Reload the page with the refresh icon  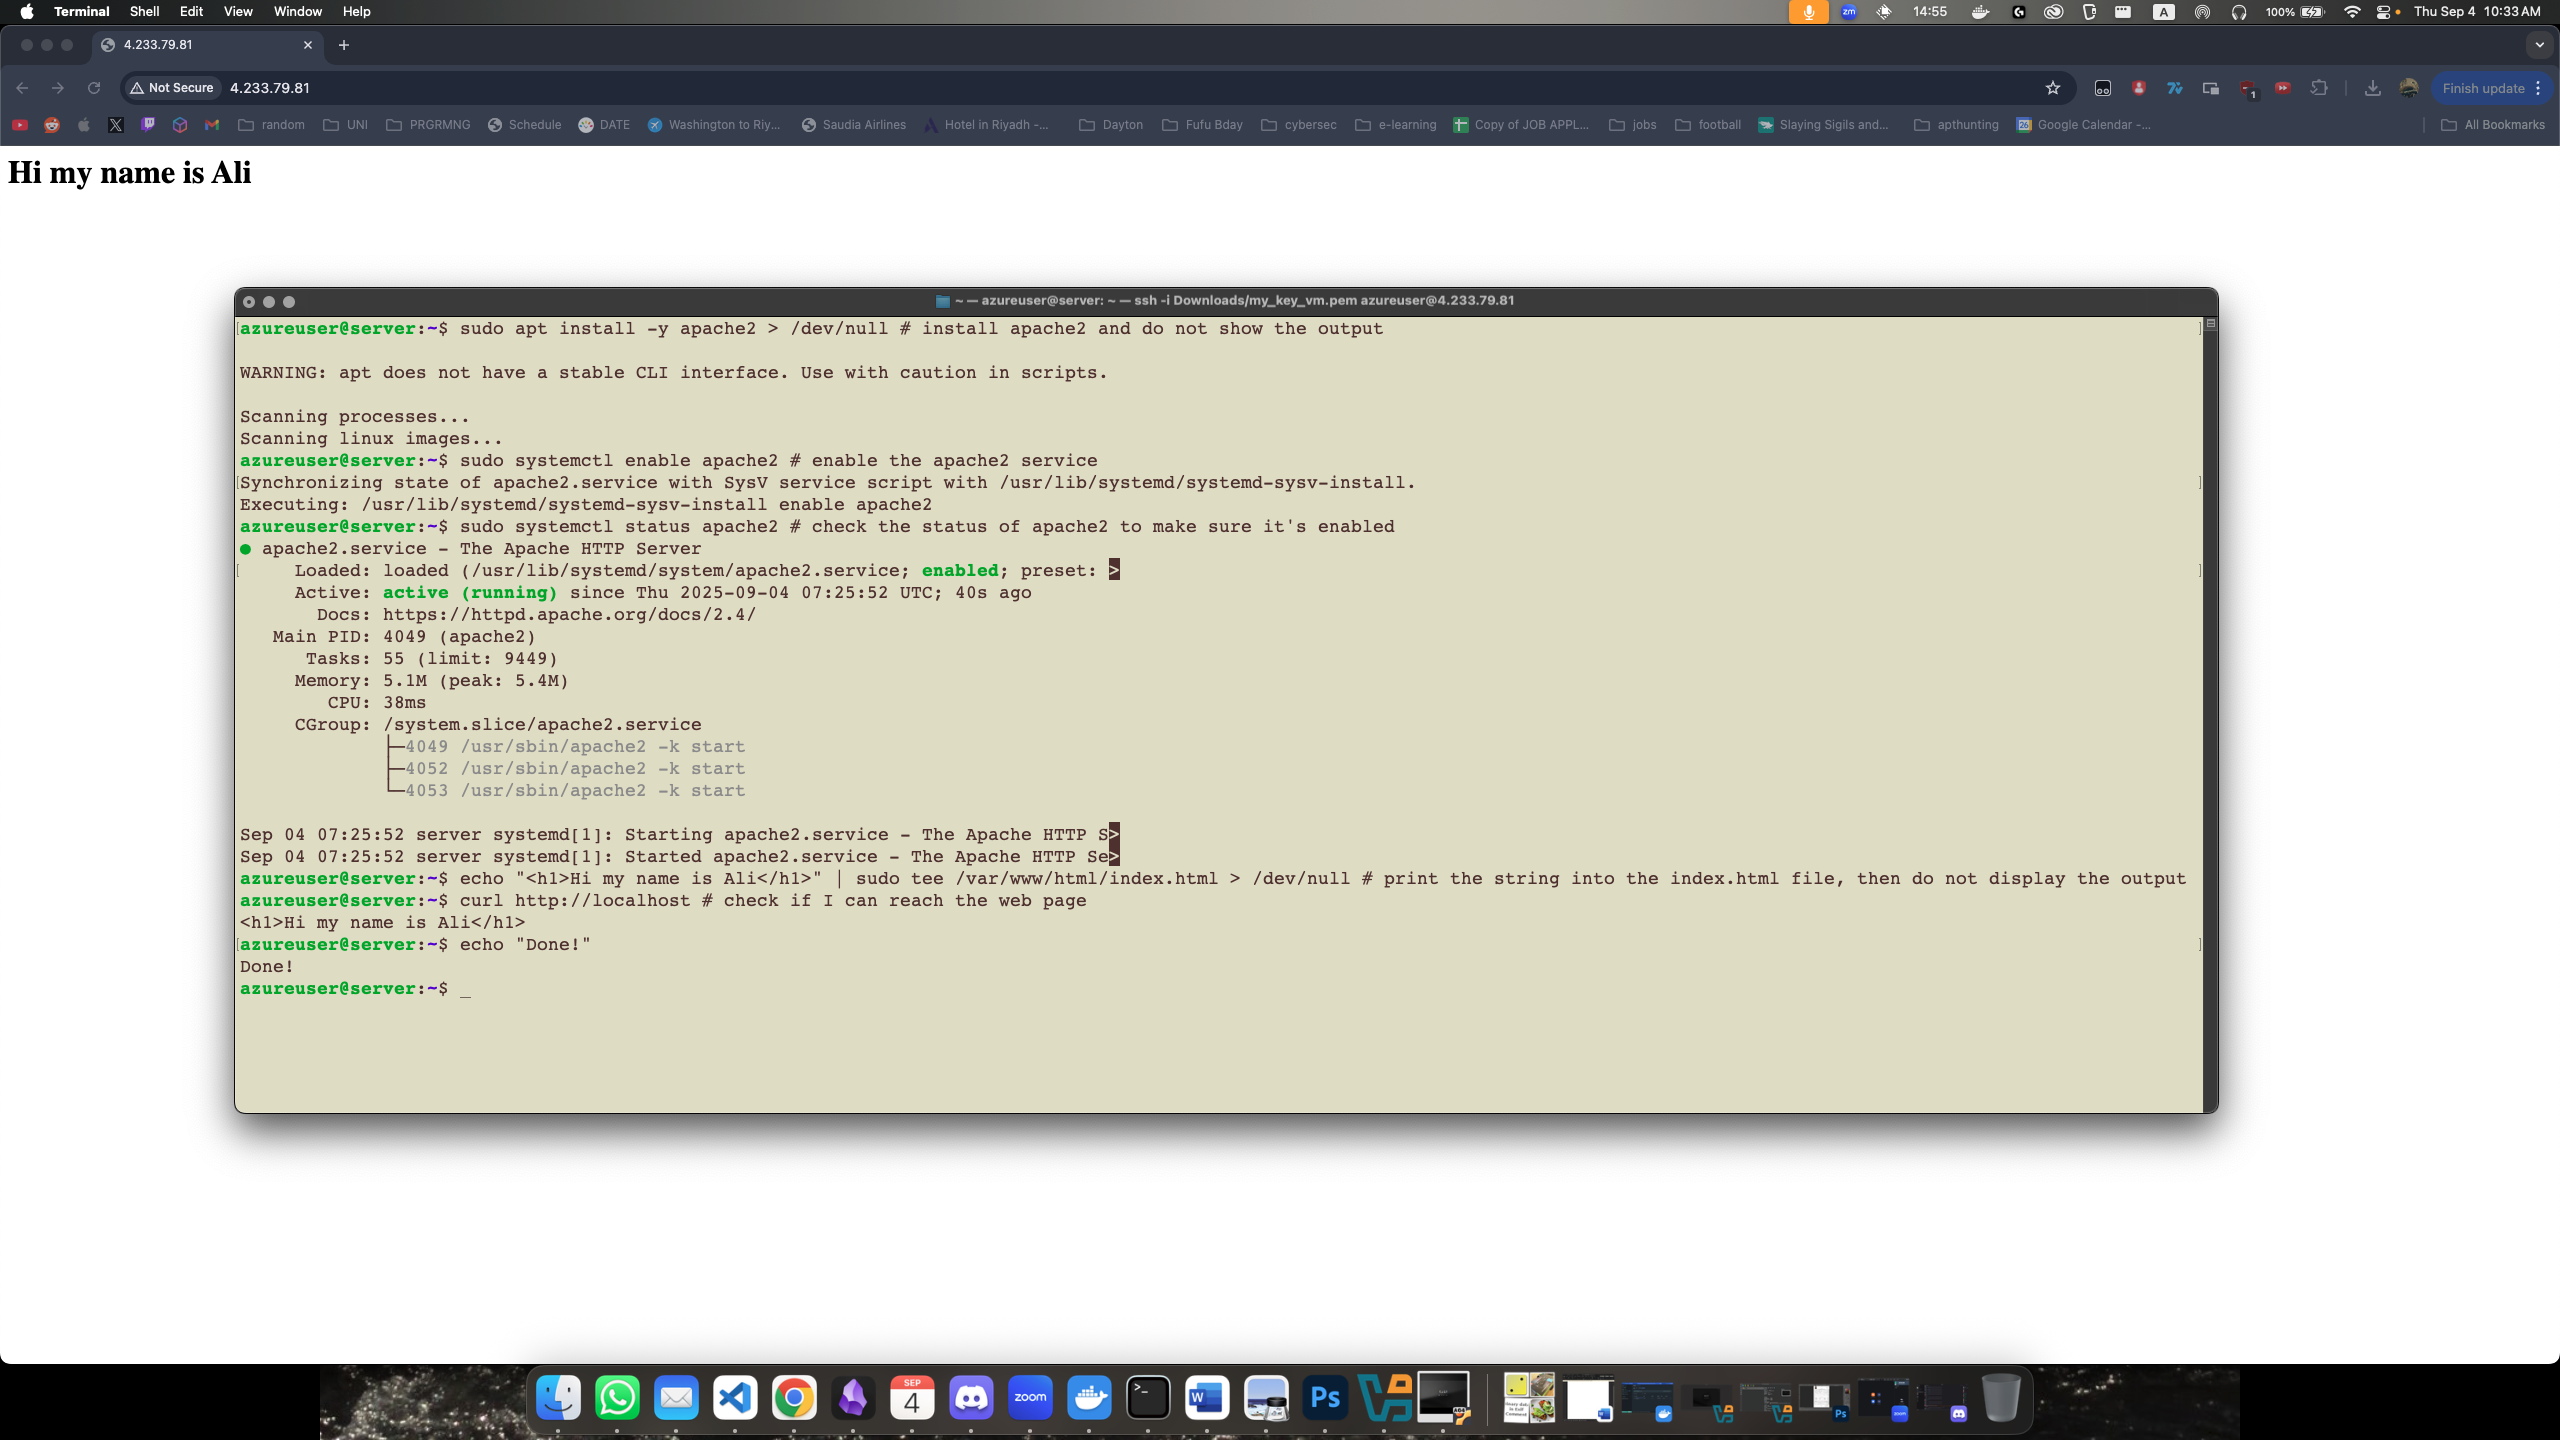coord(94,88)
